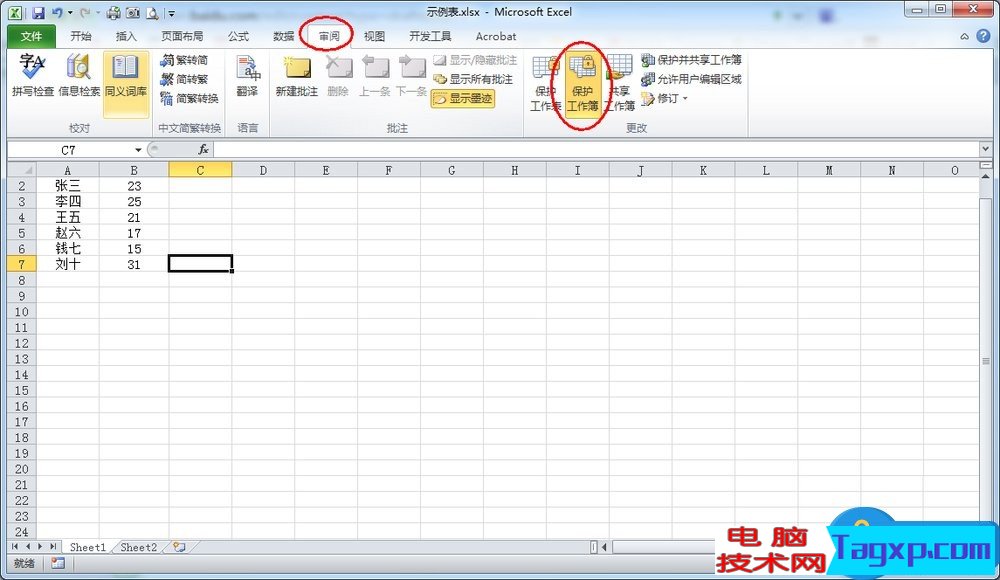Select row 8 header

(22, 280)
